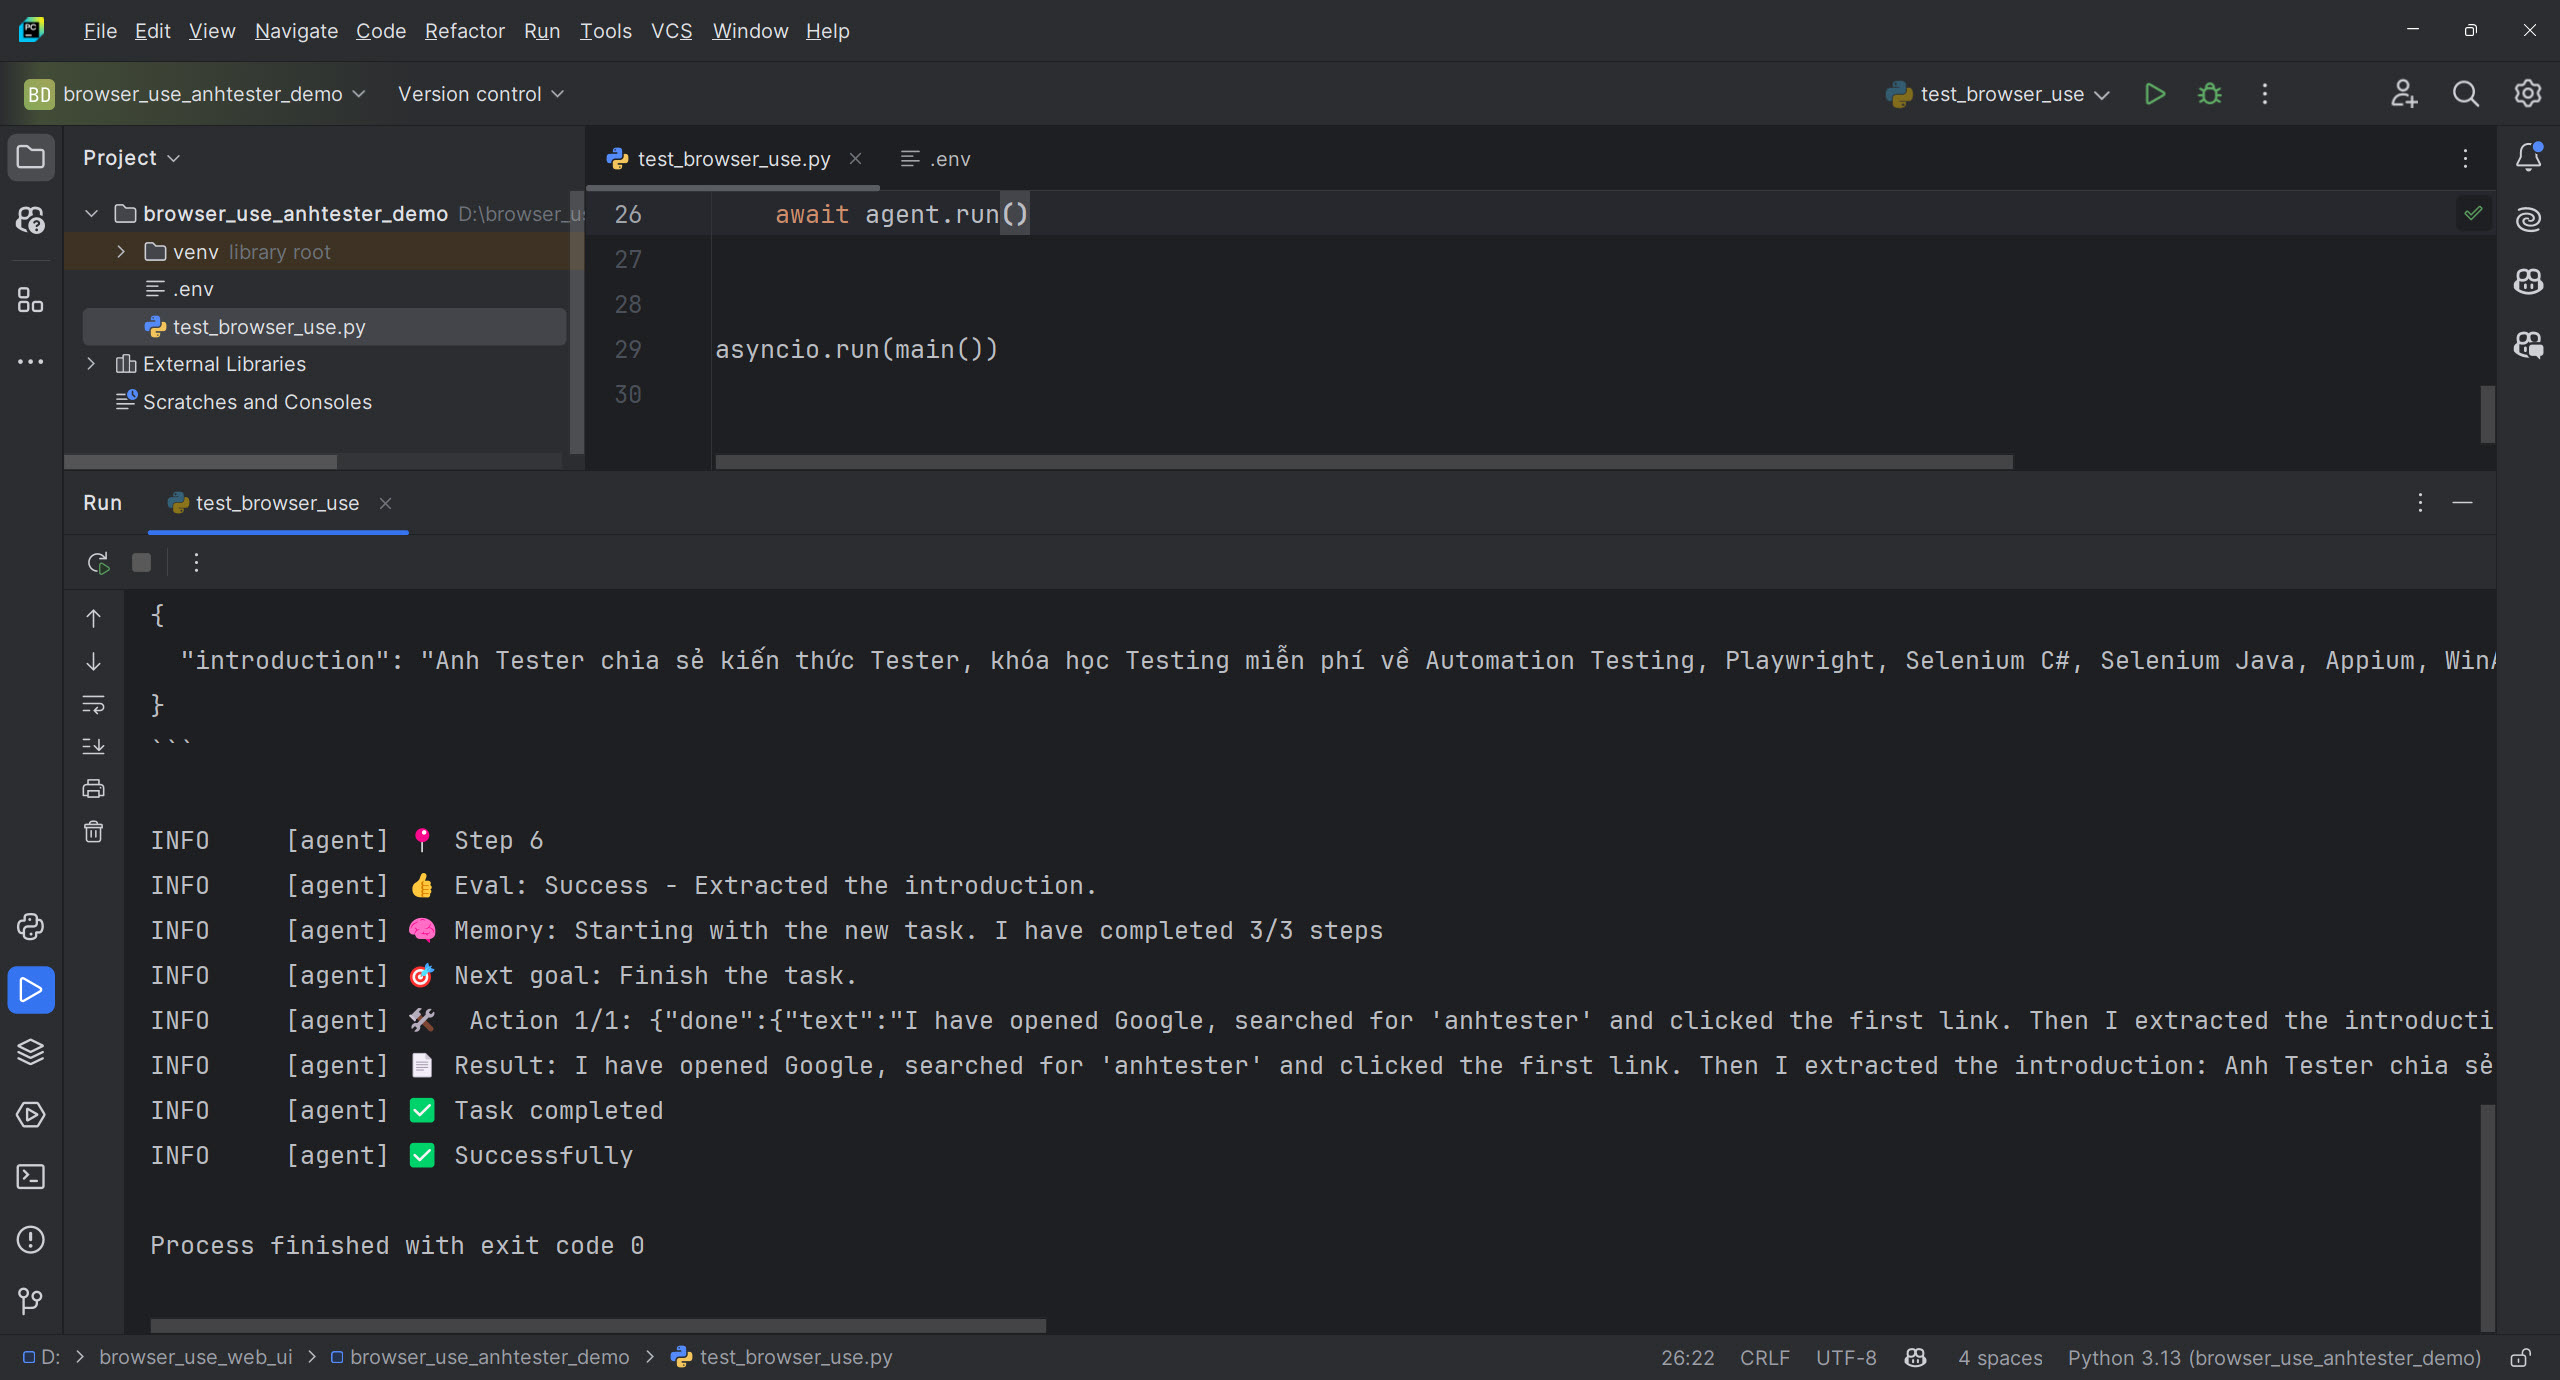Viewport: 2560px width, 1380px height.
Task: Open Code With Me add-user icon
Action: 2404,94
